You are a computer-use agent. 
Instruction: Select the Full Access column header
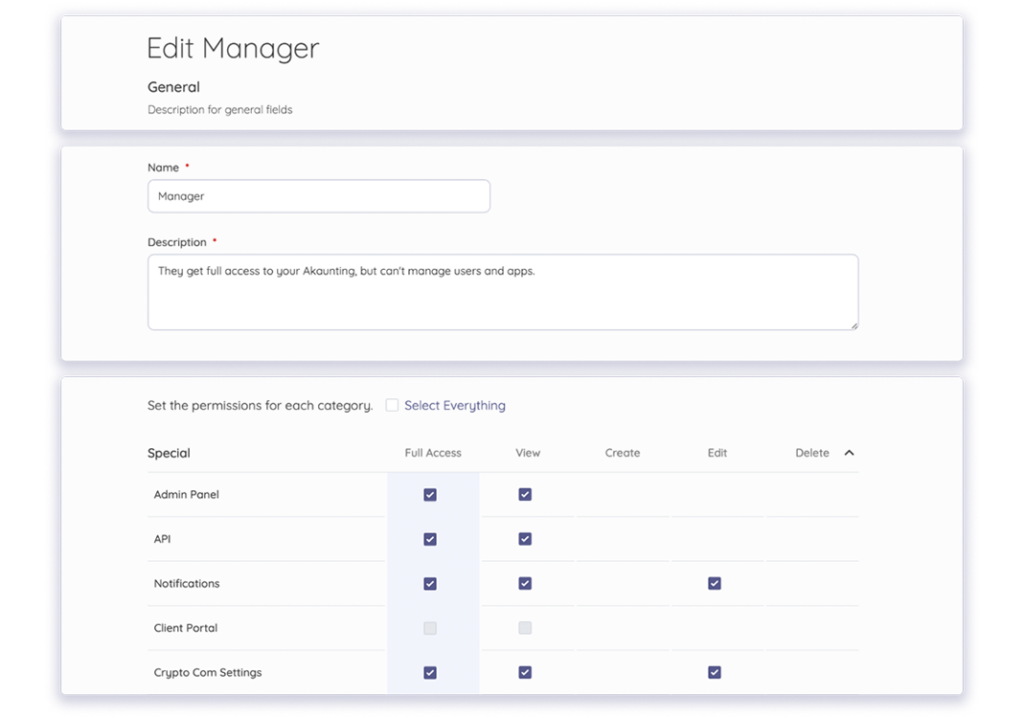point(432,452)
